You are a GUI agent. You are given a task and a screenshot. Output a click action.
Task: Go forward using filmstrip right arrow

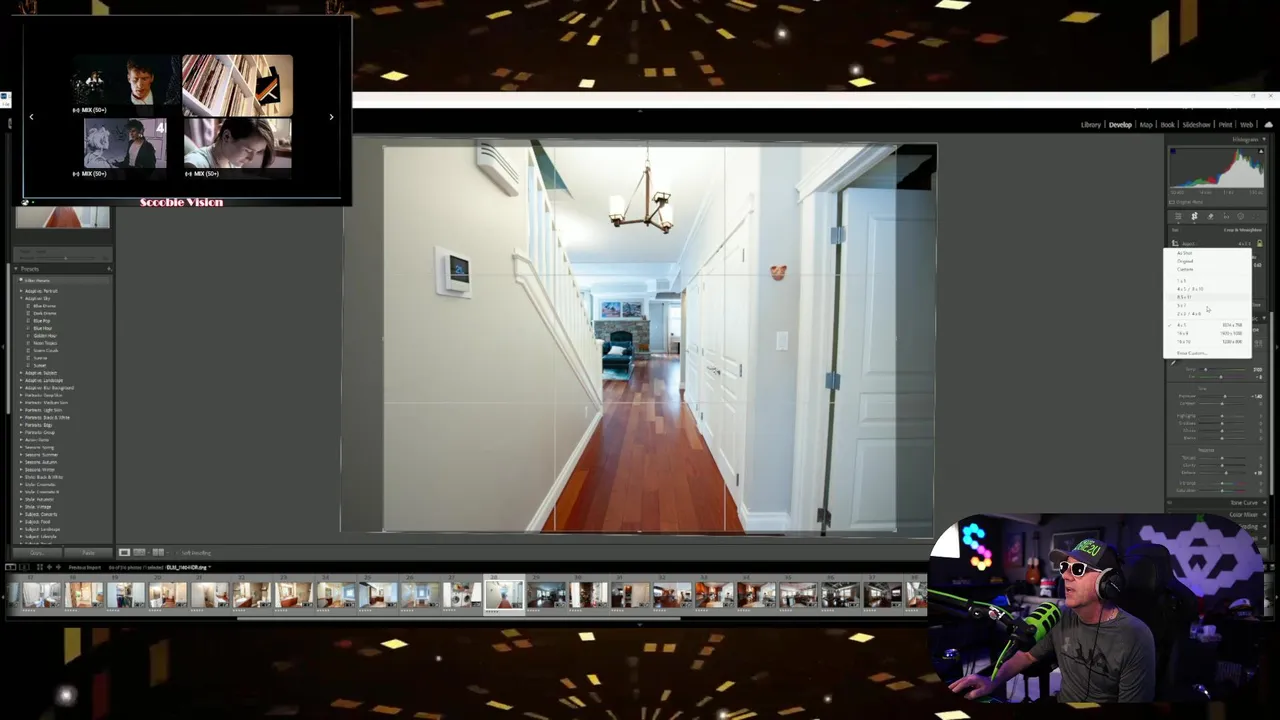click(58, 567)
